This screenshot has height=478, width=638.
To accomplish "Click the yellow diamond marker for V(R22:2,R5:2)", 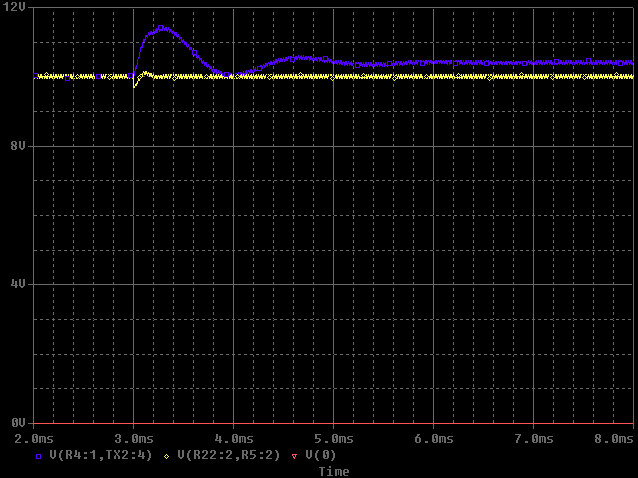I will pyautogui.click(x=166, y=456).
